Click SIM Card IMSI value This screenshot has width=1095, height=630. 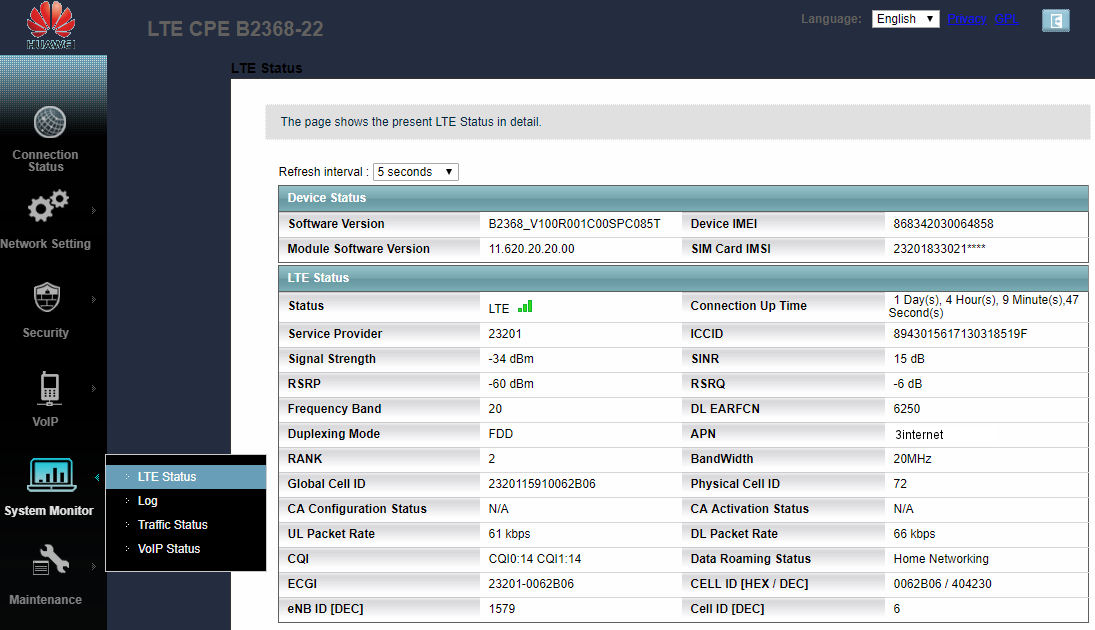(x=939, y=249)
